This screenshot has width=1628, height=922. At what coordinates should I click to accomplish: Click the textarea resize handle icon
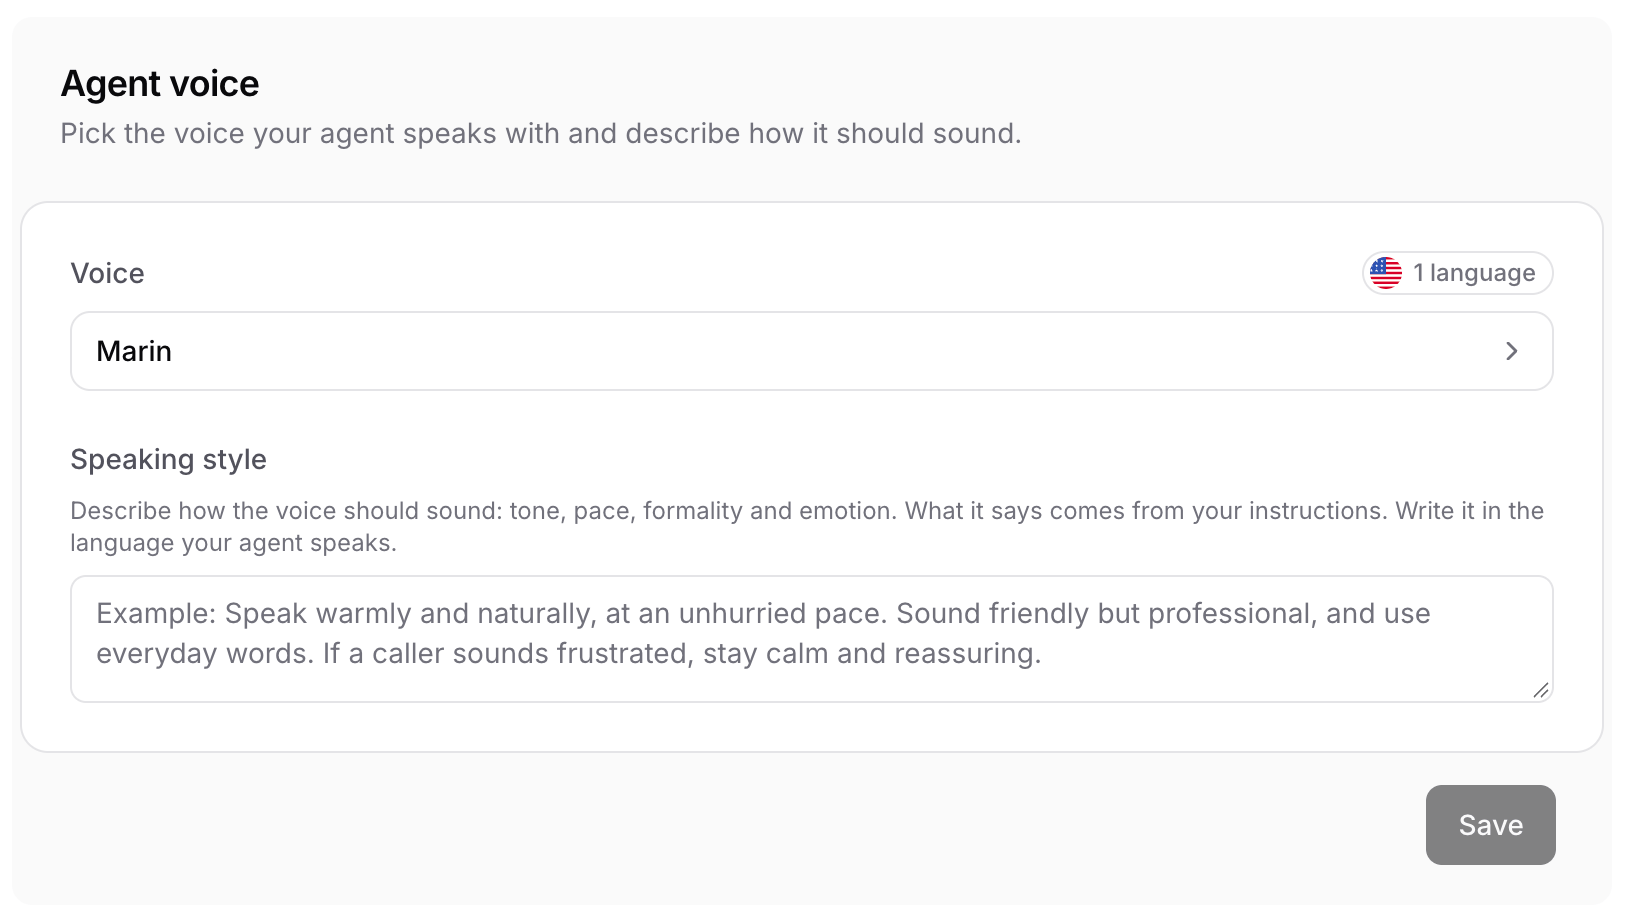[x=1540, y=690]
